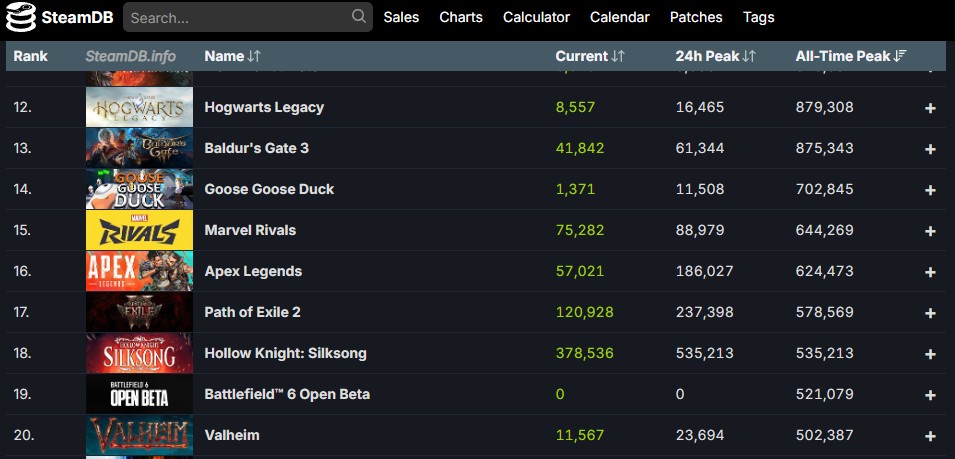Viewport: 955px width, 459px height.
Task: Select 24h peak value 16,465
Action: tap(700, 107)
